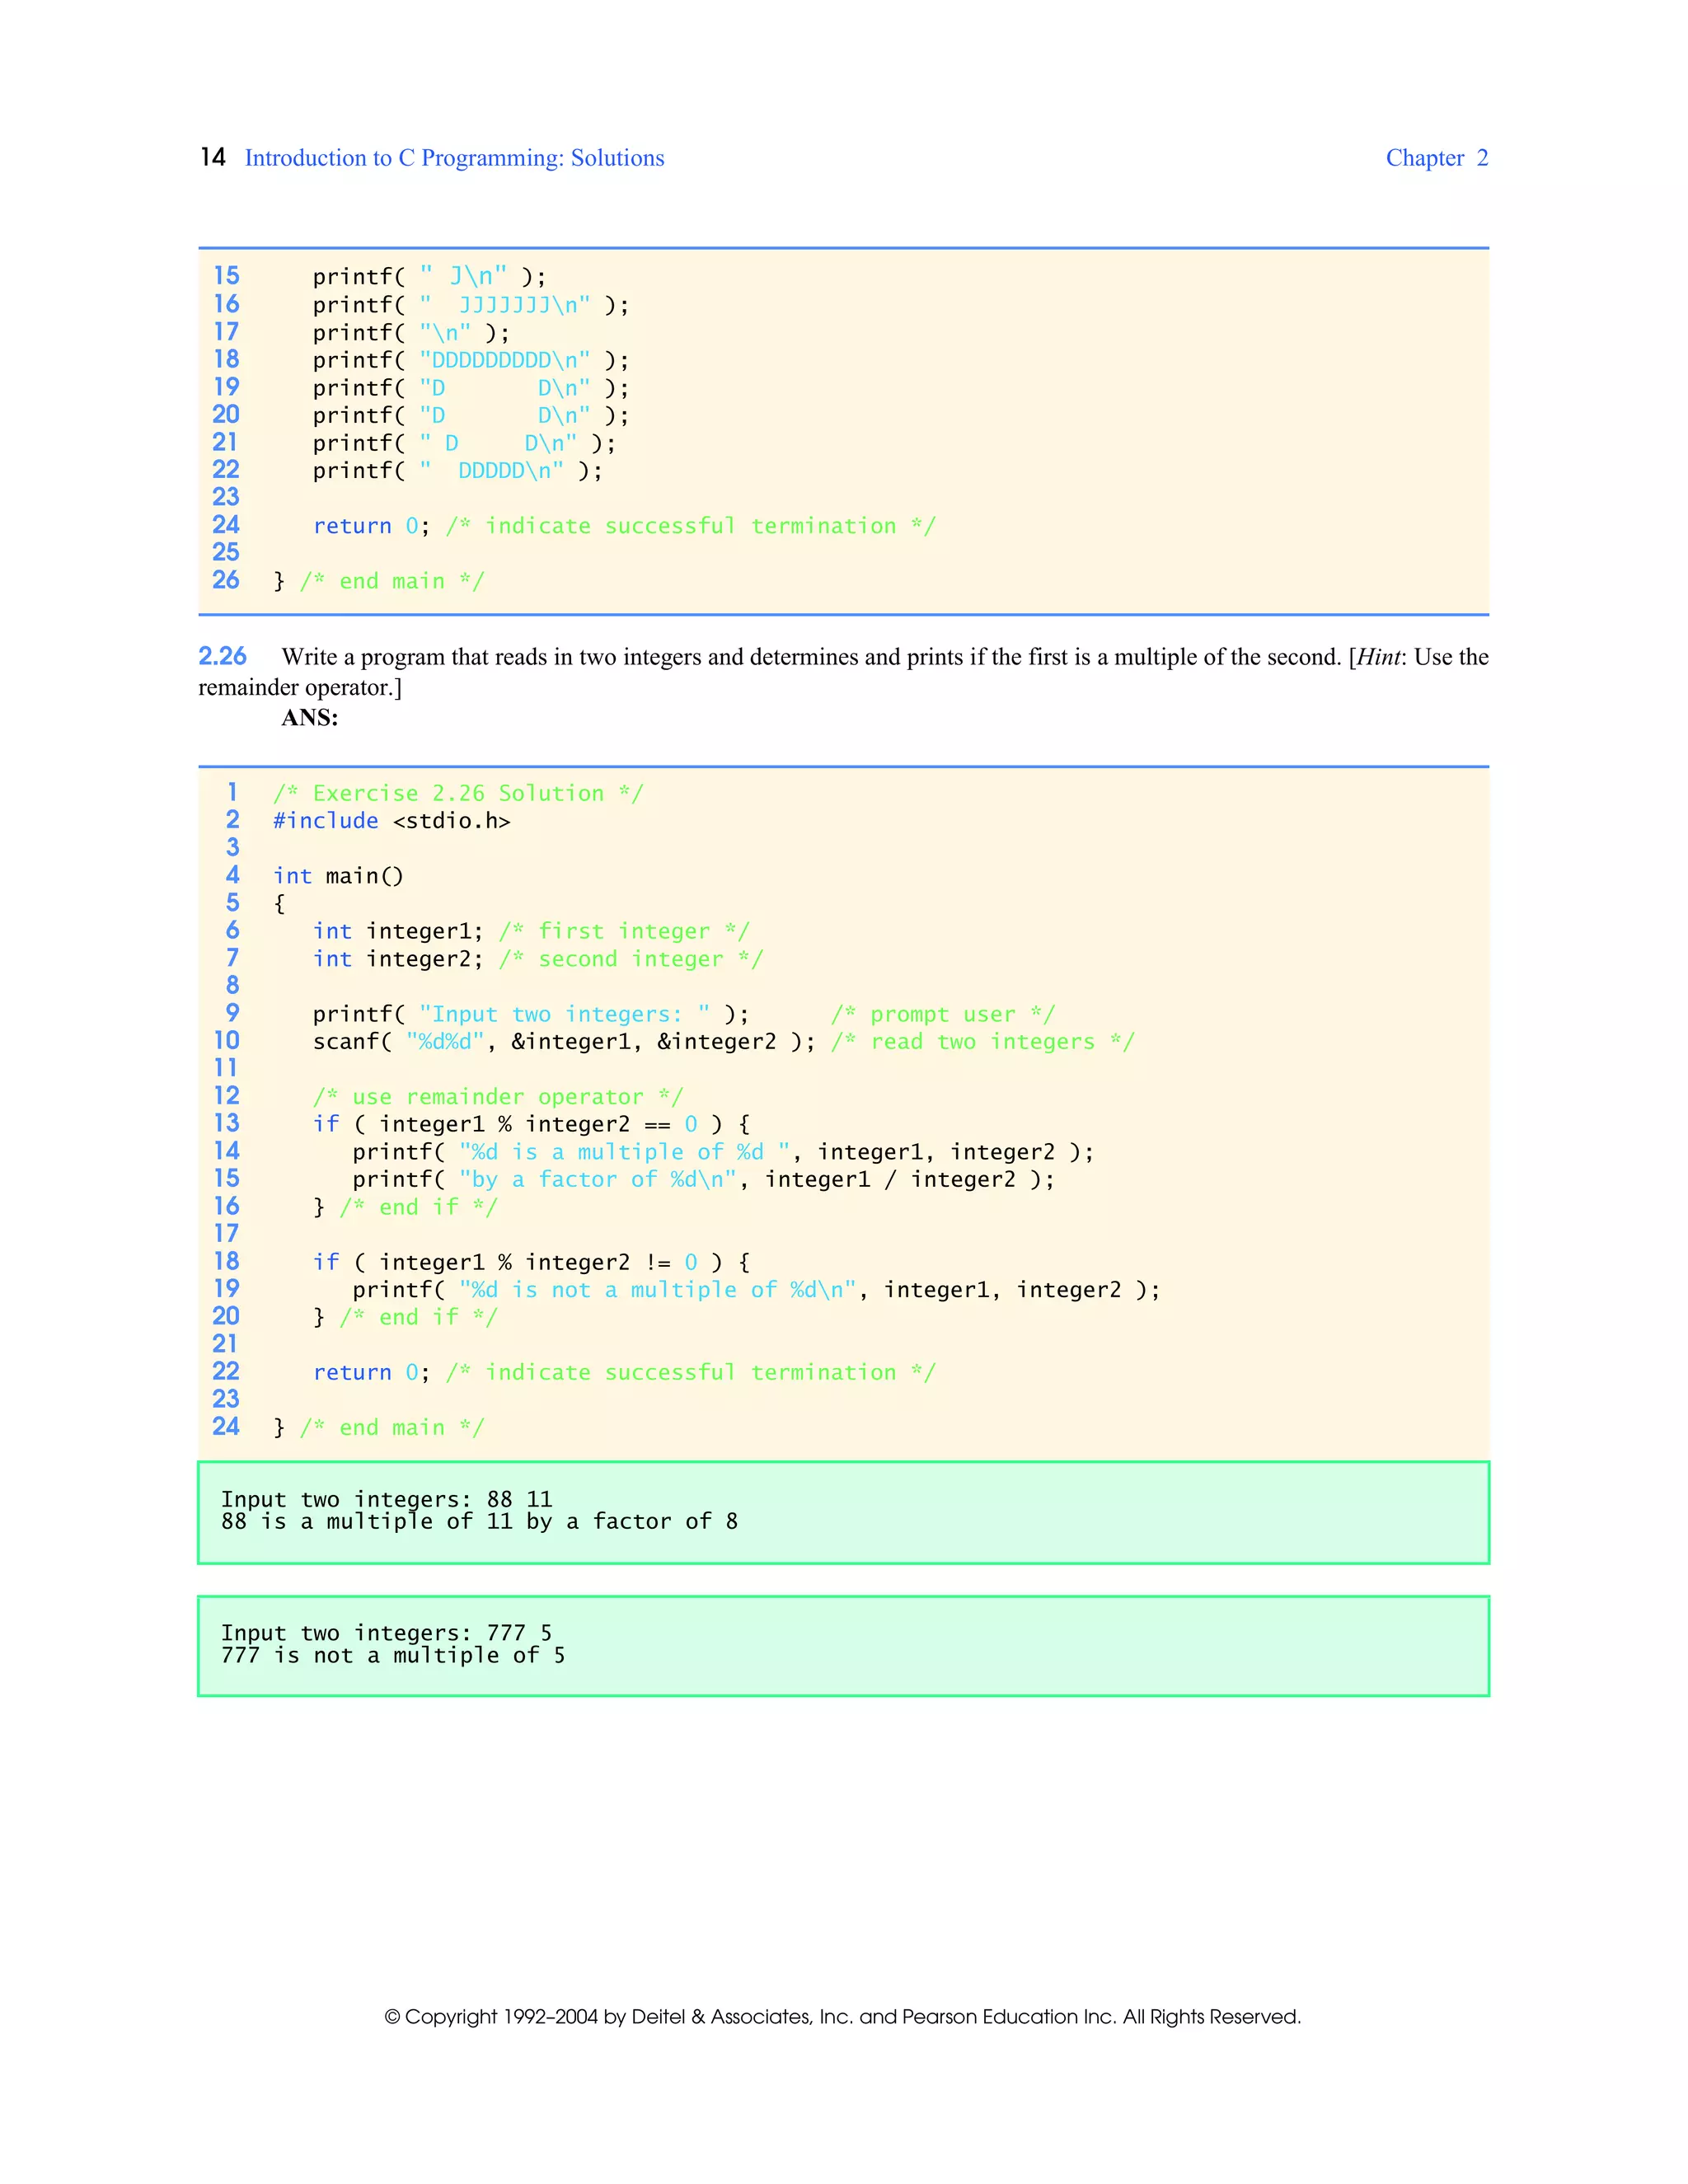Click 'return 0;' in the Exercise 2.26 listing

[x=372, y=1373]
